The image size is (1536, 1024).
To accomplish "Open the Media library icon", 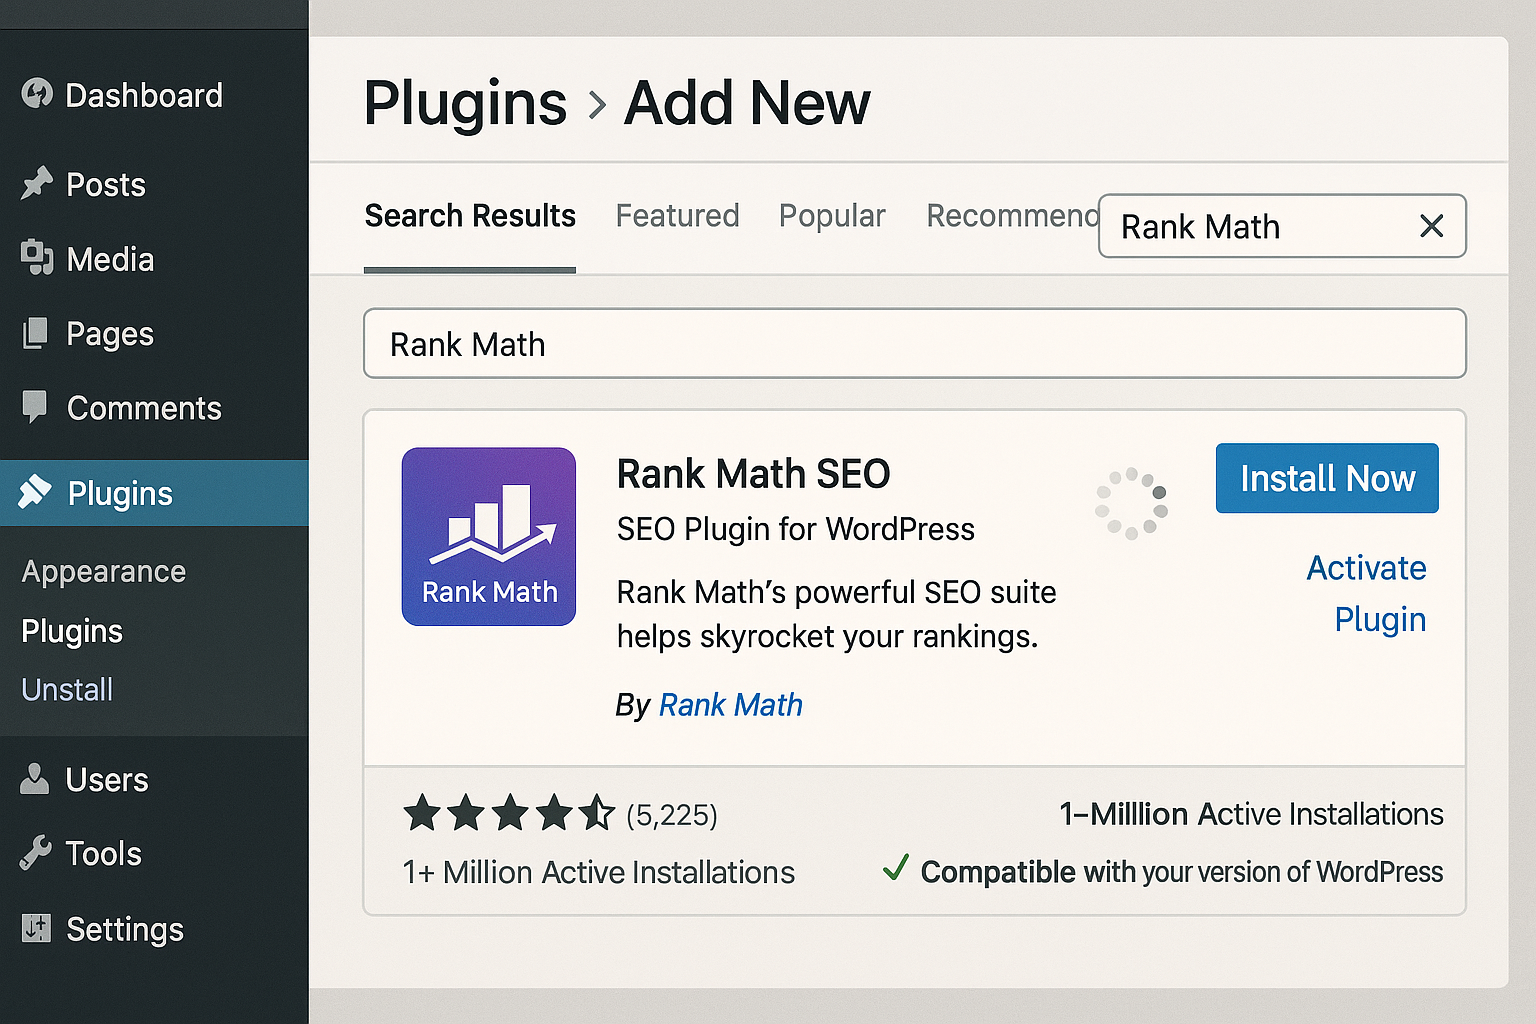I will coord(37,258).
